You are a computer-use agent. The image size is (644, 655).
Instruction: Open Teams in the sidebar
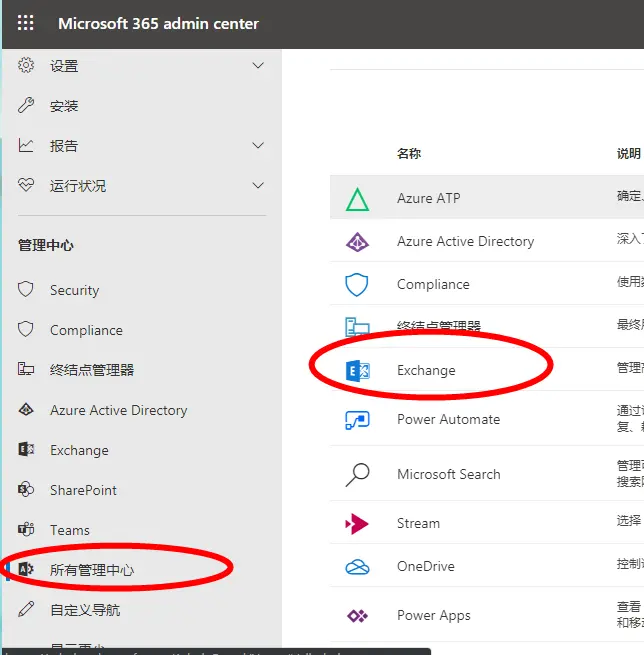70,530
